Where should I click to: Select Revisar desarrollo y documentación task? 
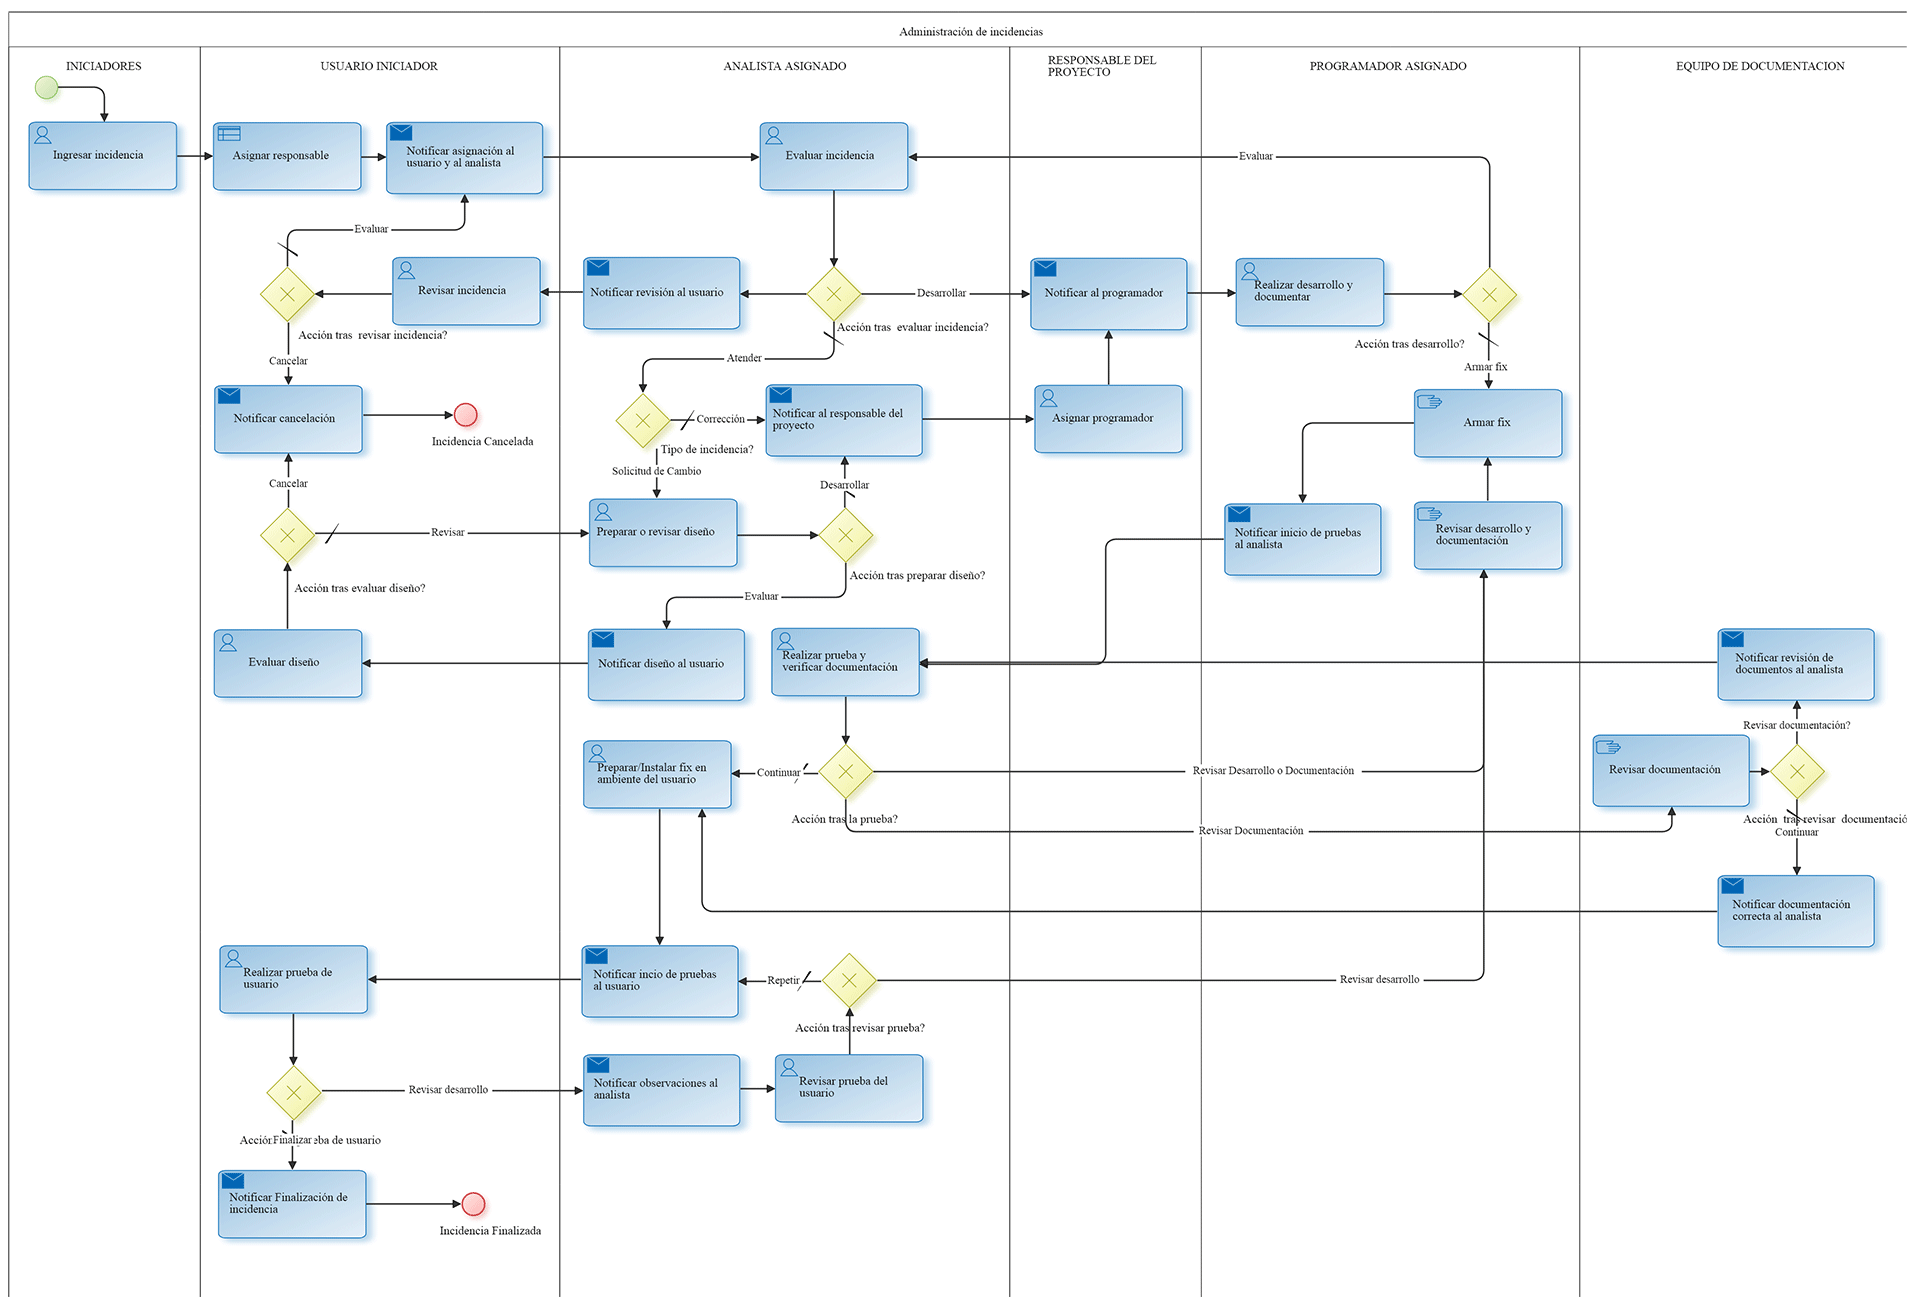pos(1488,536)
